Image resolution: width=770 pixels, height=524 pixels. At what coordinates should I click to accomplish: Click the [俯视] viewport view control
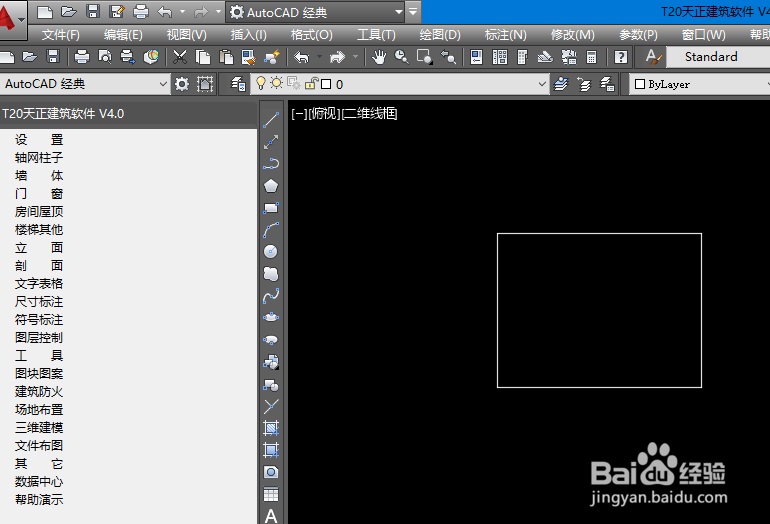click(x=324, y=113)
